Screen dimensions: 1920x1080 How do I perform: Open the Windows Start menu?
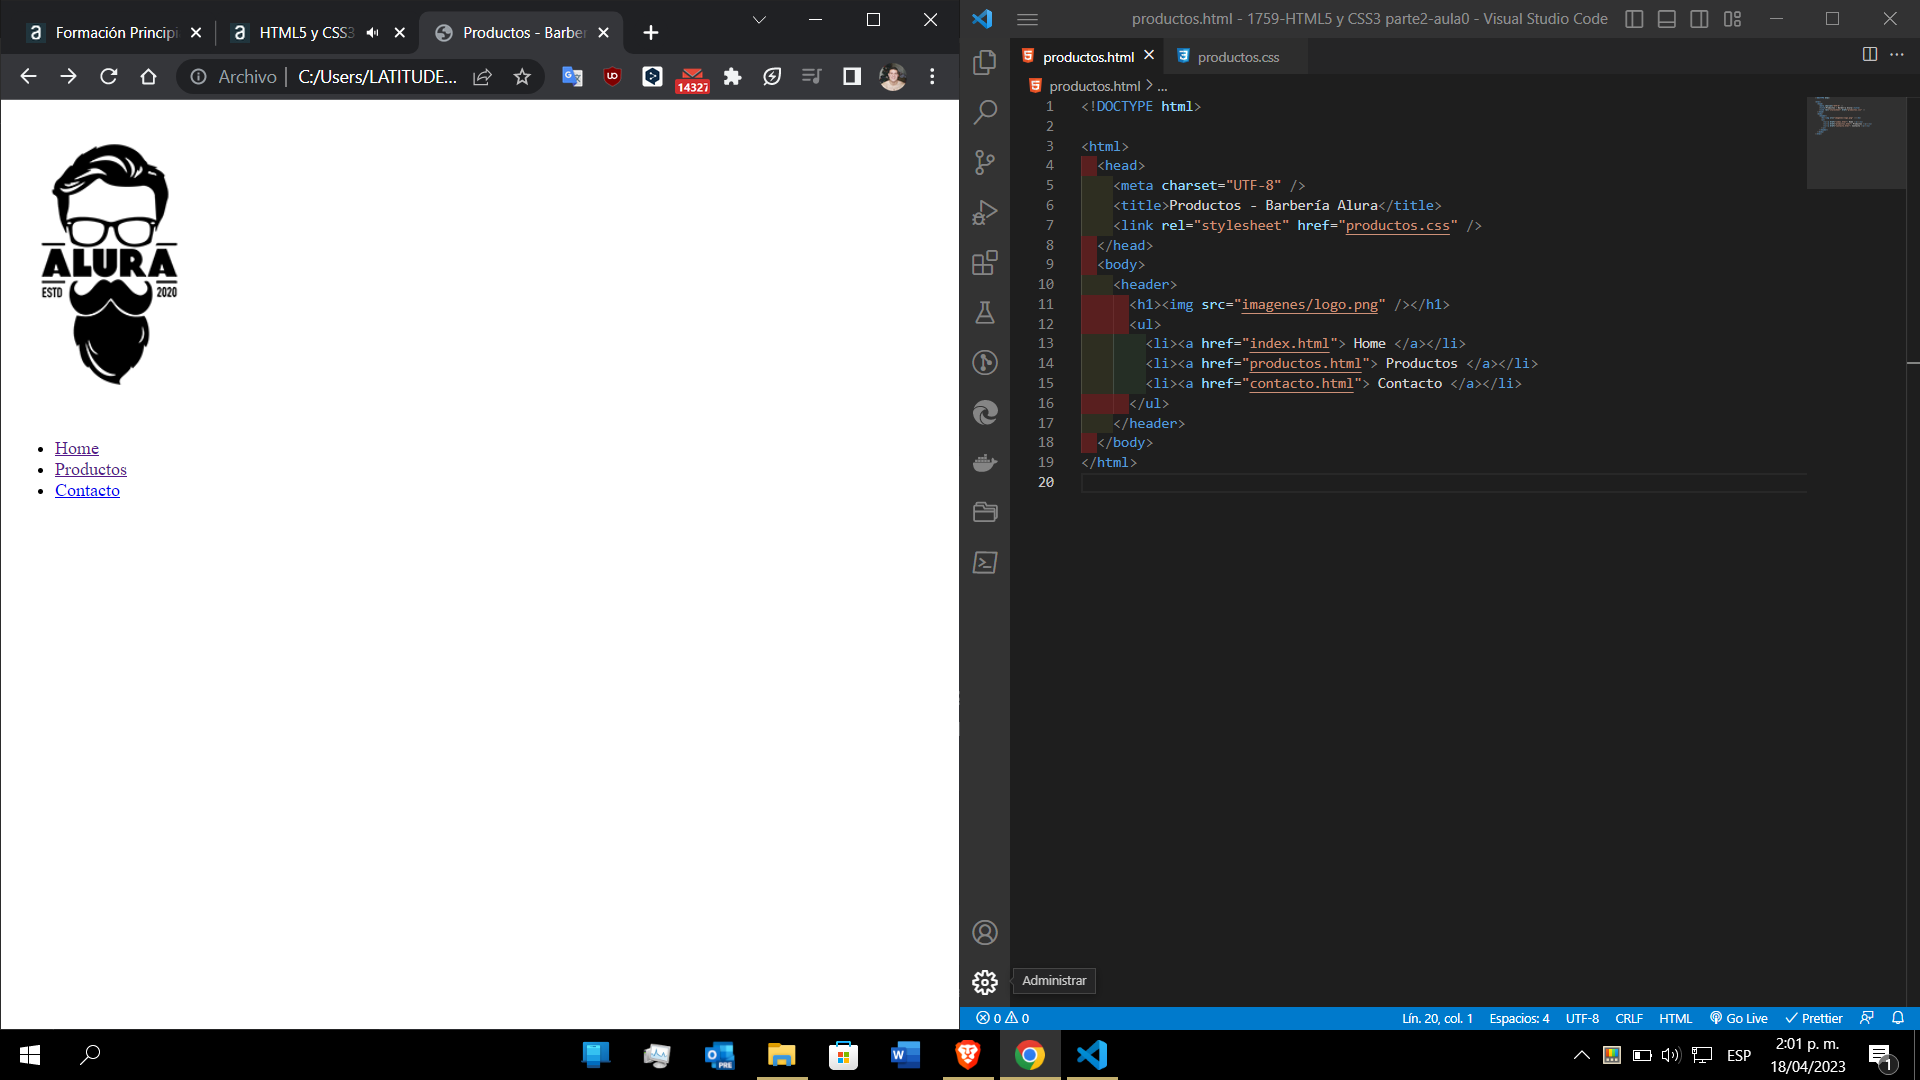point(30,1055)
